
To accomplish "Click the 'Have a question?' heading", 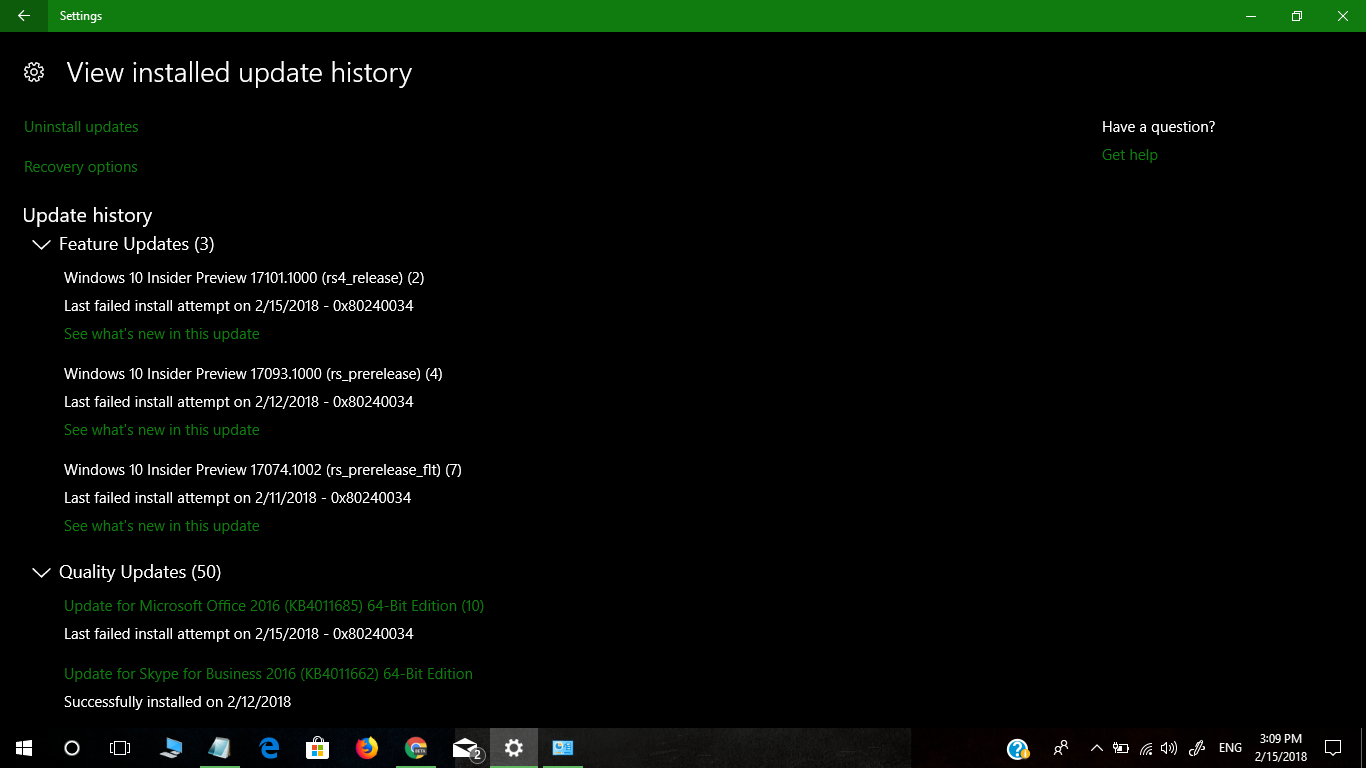I will 1159,127.
